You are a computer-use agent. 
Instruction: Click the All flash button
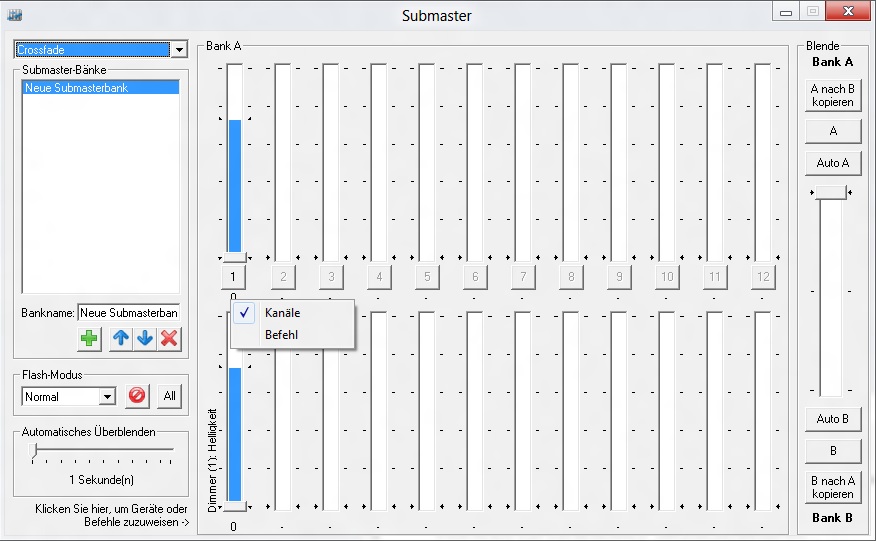170,396
